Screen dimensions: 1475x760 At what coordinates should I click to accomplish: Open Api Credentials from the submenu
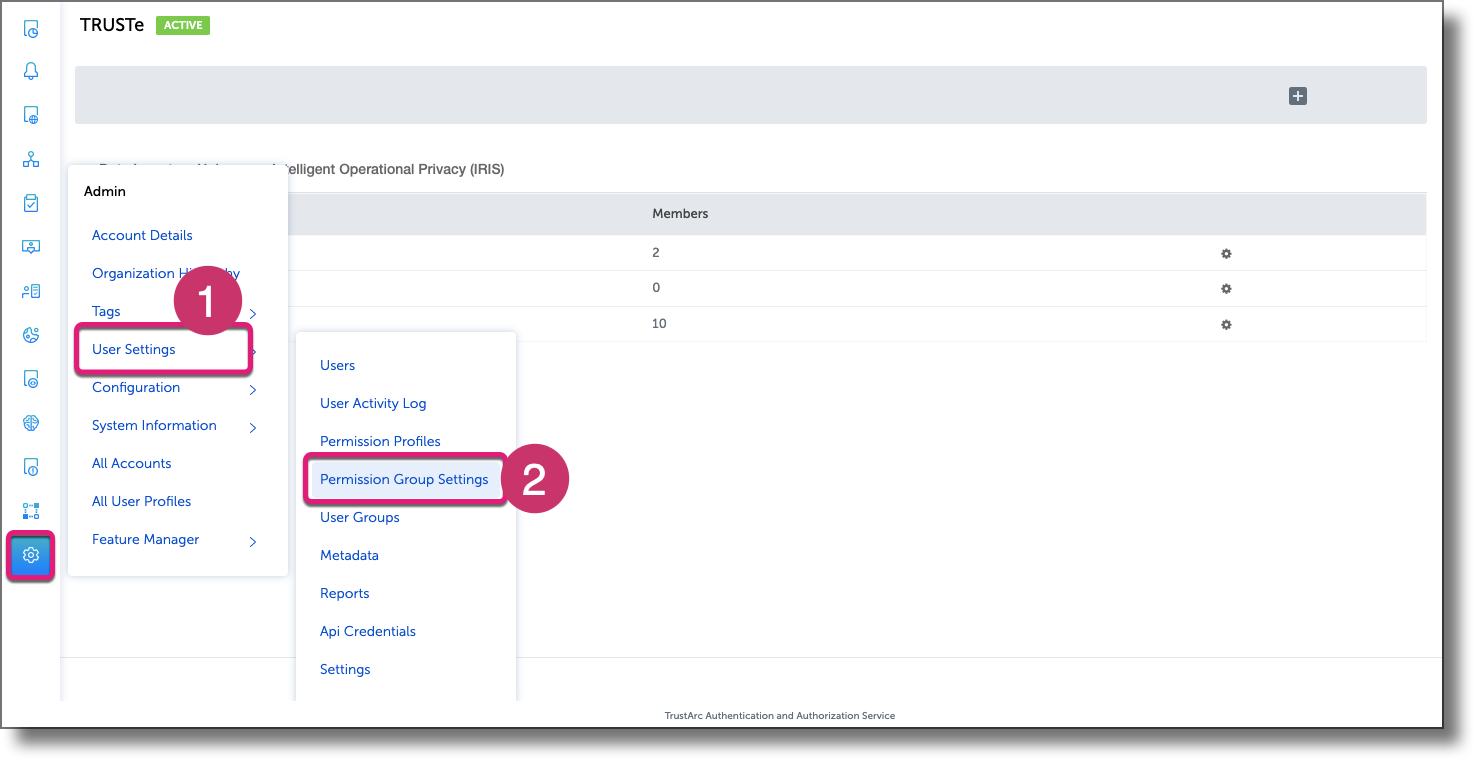(x=367, y=631)
